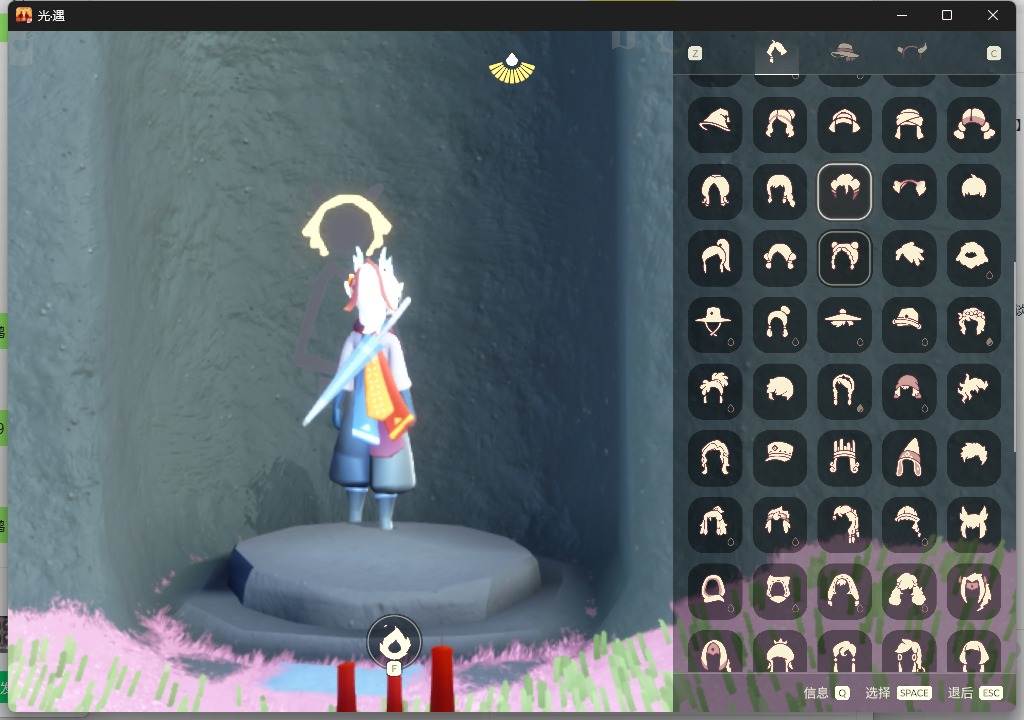1024x720 pixels.
Task: Select the captain's peaked cap icon
Action: (x=780, y=458)
